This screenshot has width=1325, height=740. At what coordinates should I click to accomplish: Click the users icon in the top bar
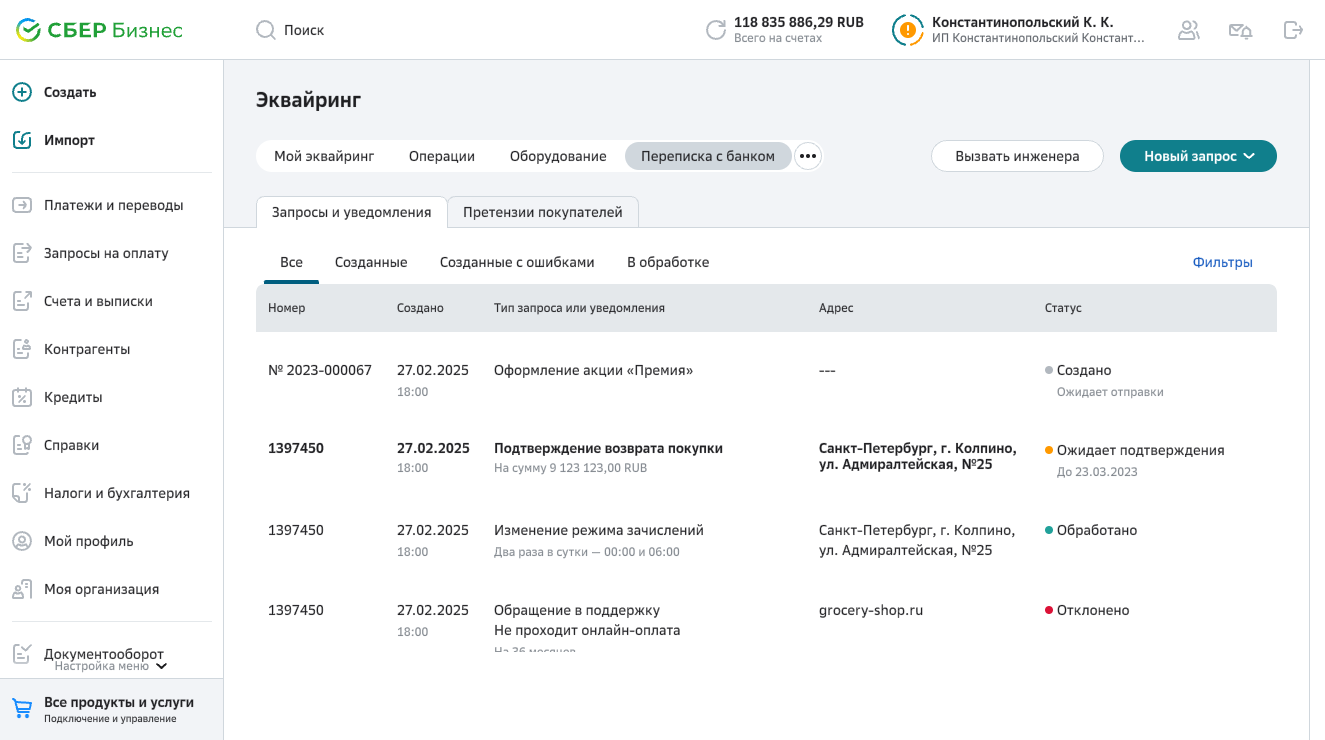click(1188, 30)
